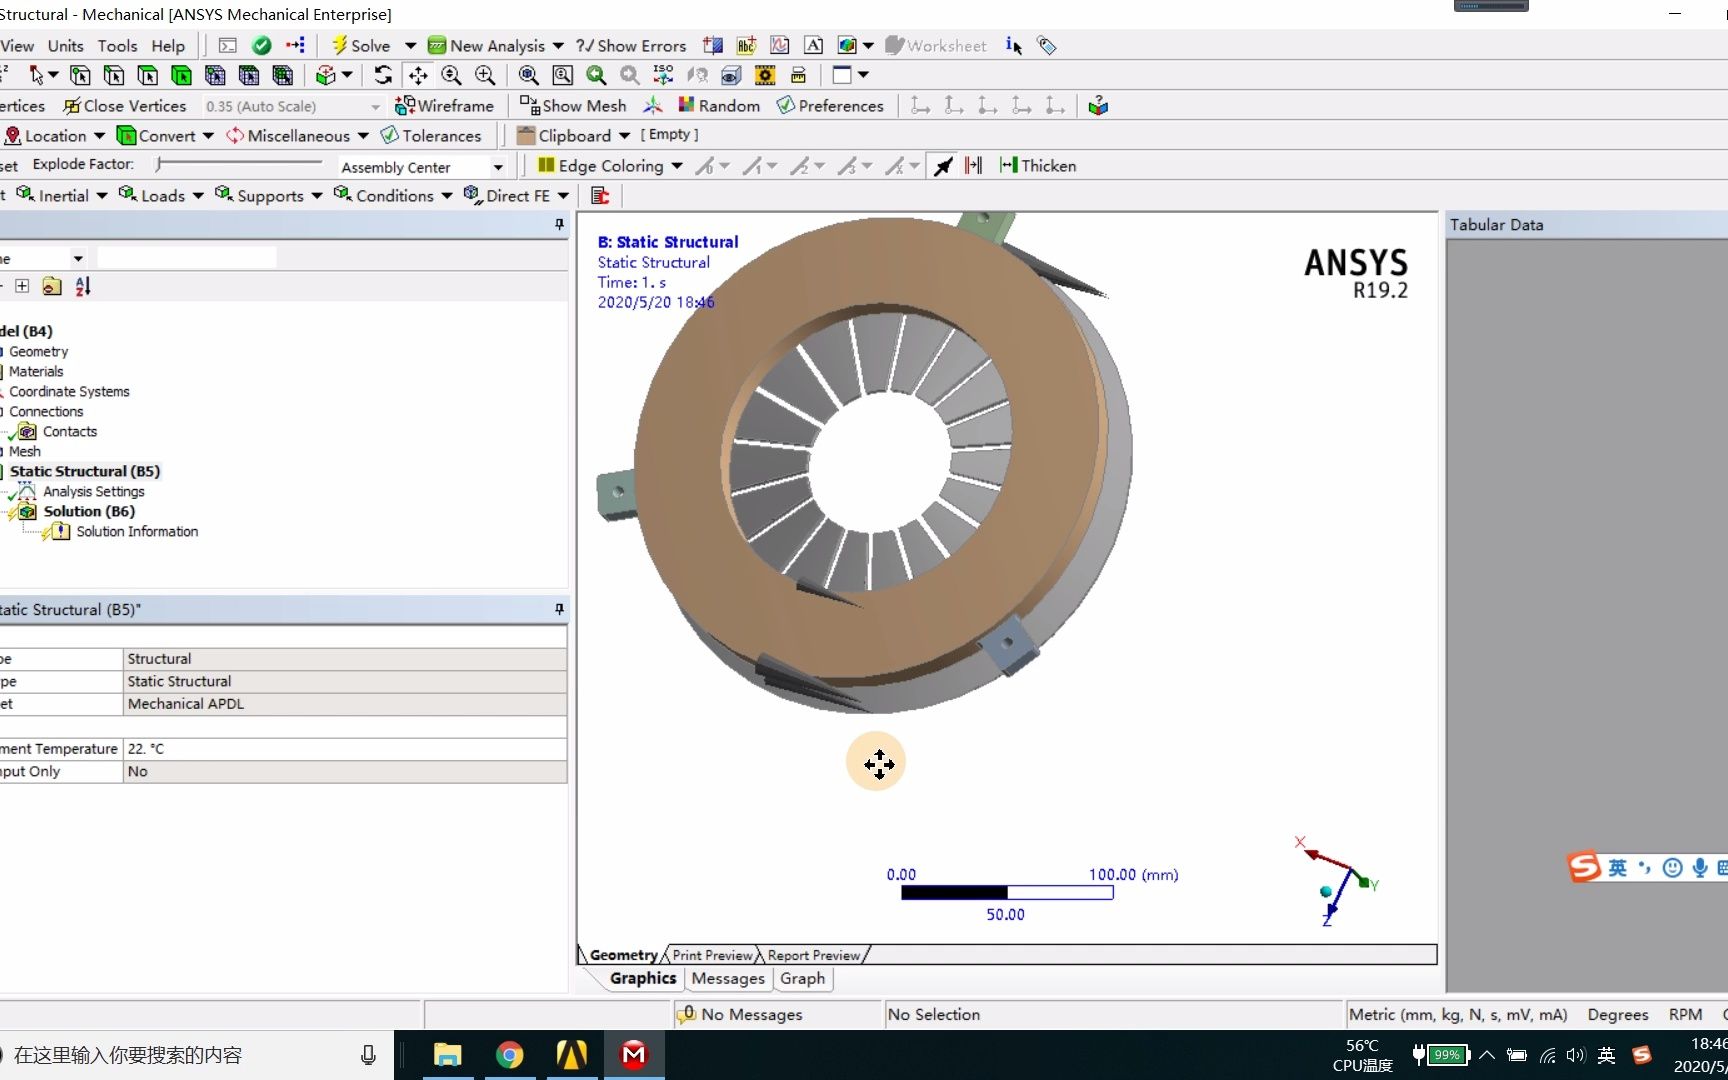
Task: Click the Selection Information icon
Action: (1014, 46)
